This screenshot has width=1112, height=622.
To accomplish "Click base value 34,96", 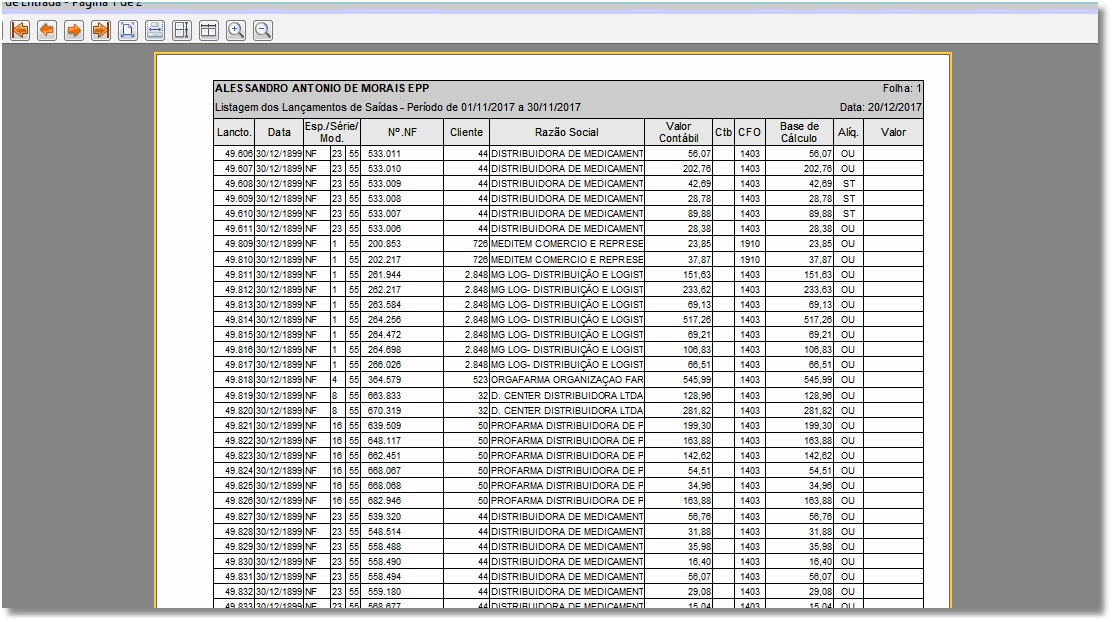I will point(820,486).
